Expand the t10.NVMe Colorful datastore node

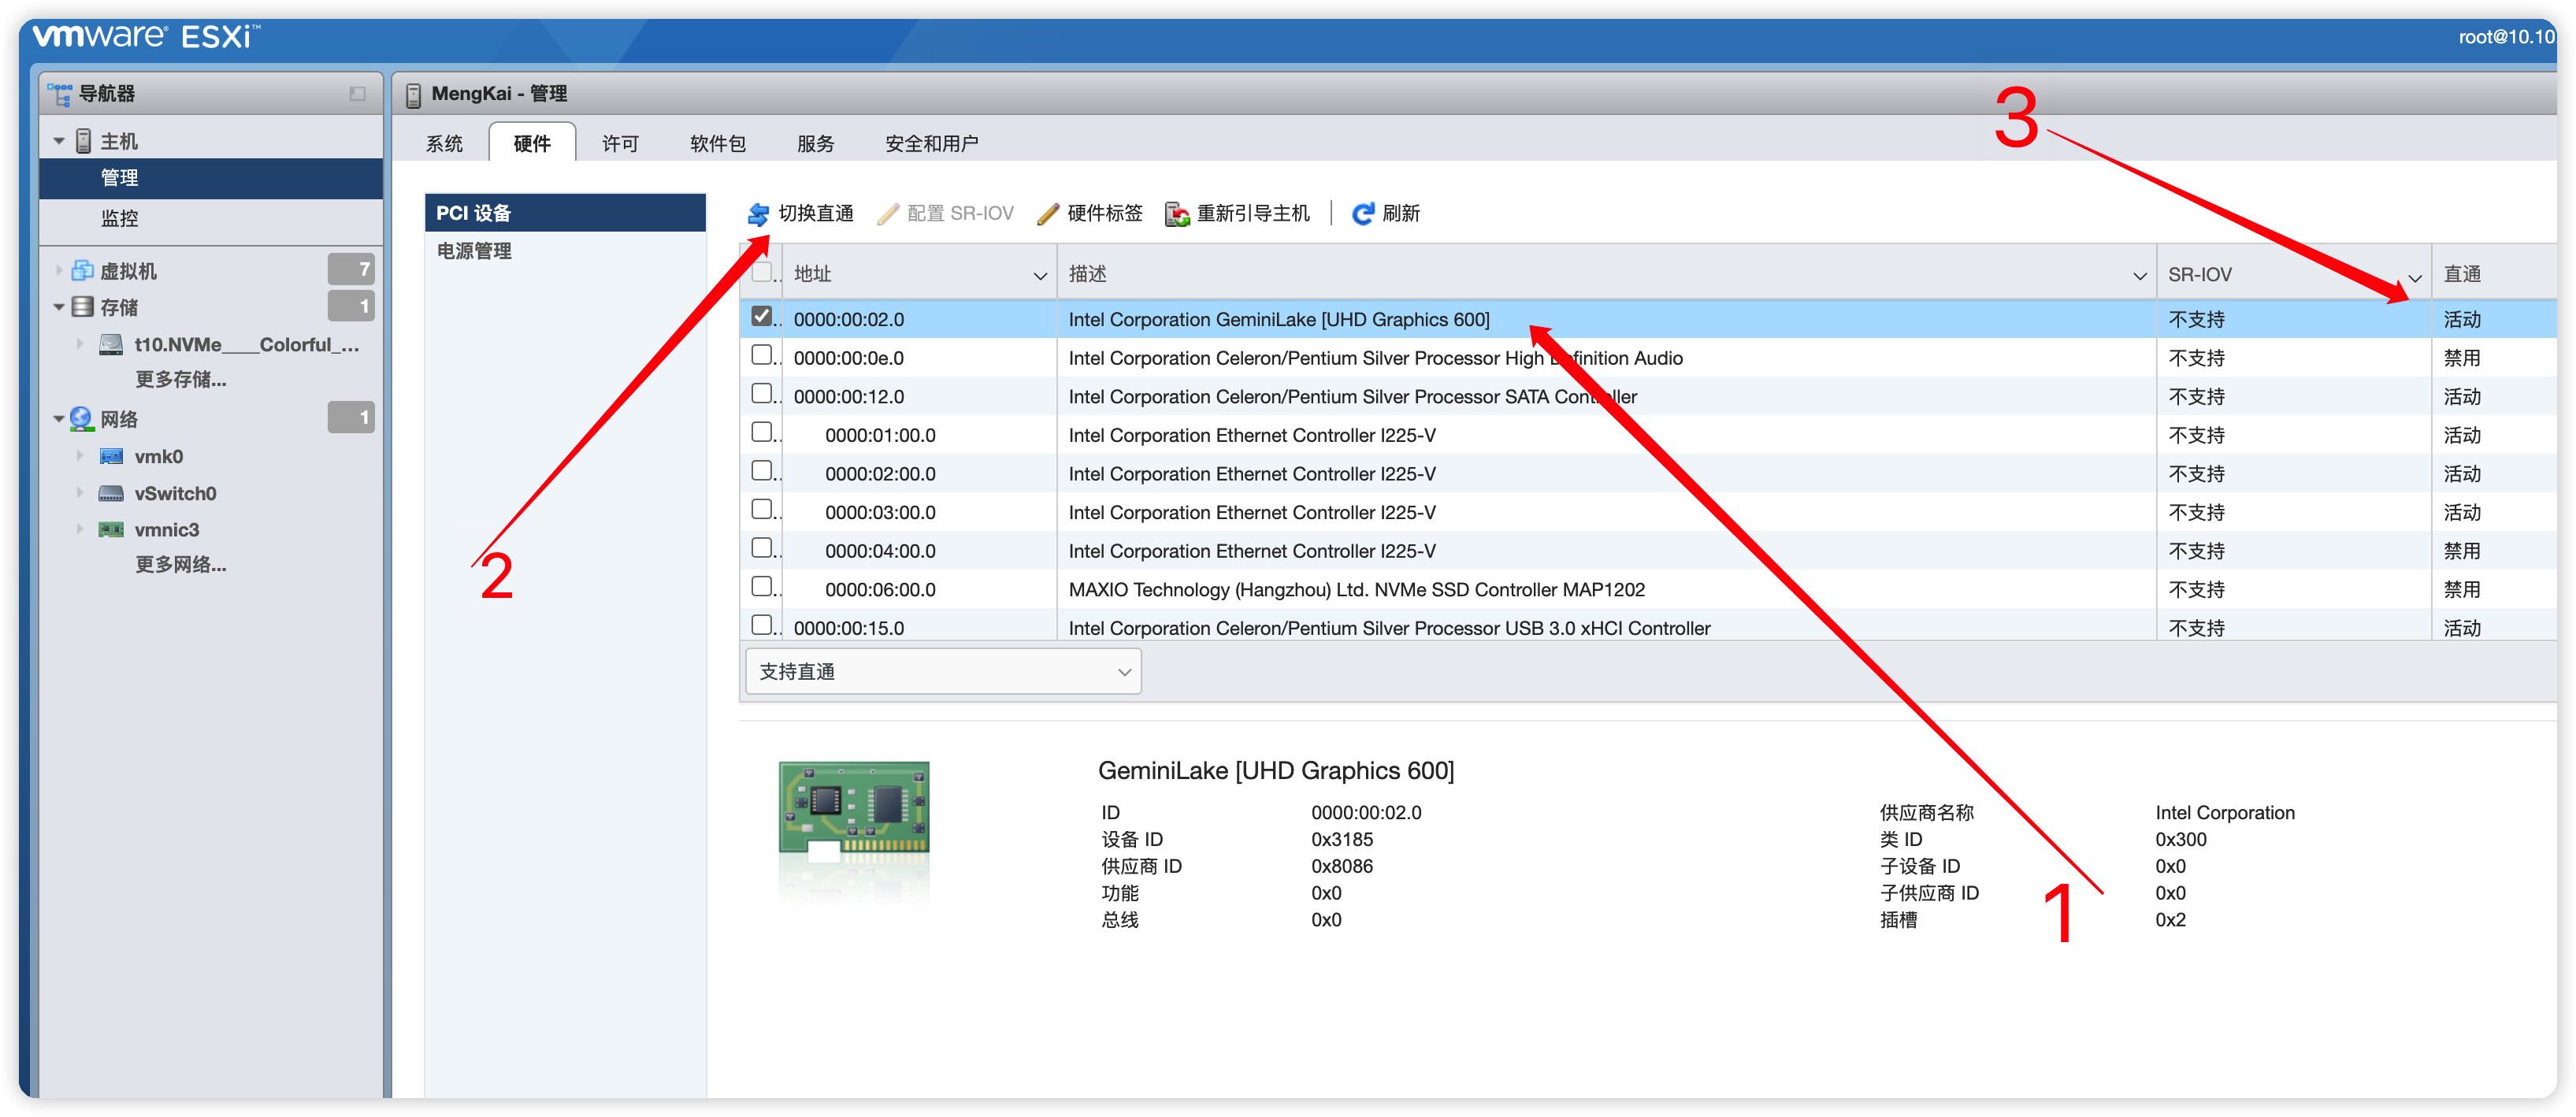(80, 344)
